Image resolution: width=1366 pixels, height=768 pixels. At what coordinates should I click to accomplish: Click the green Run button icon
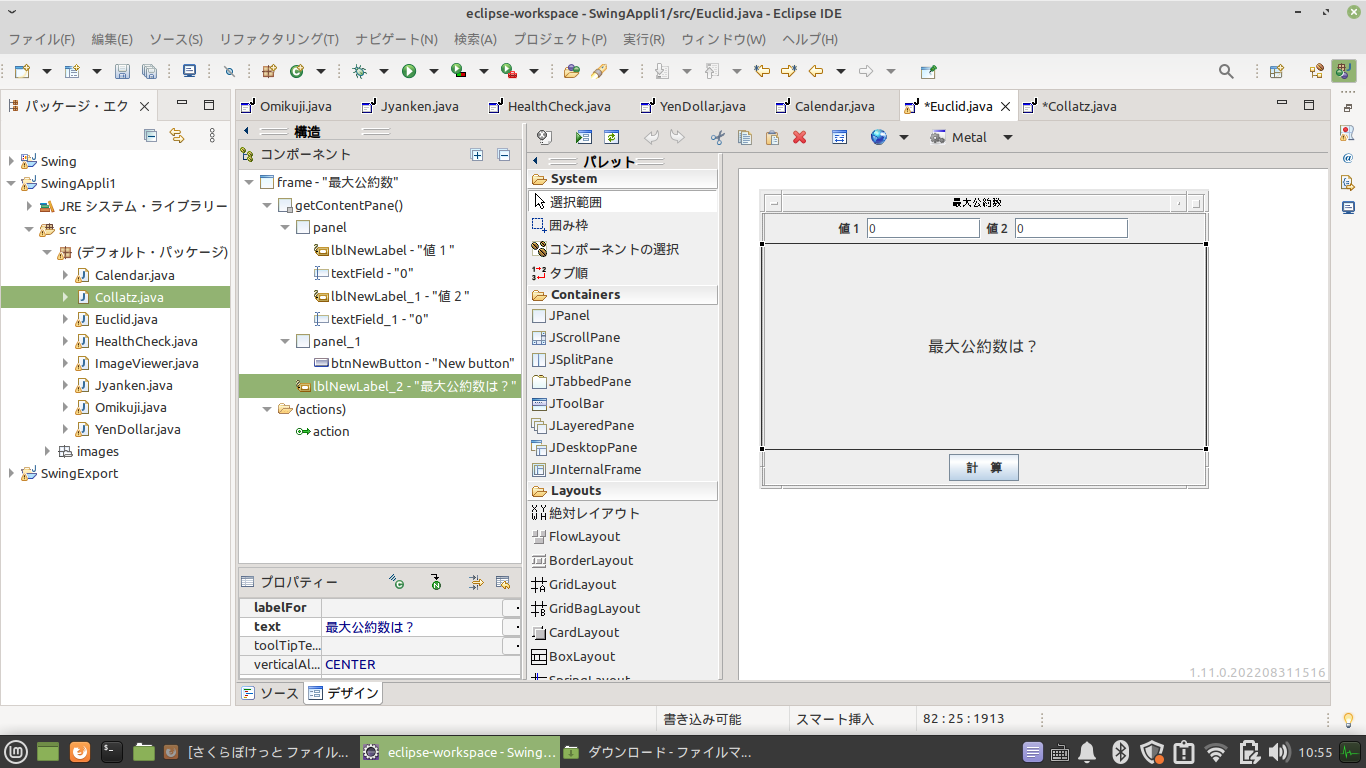coord(408,71)
